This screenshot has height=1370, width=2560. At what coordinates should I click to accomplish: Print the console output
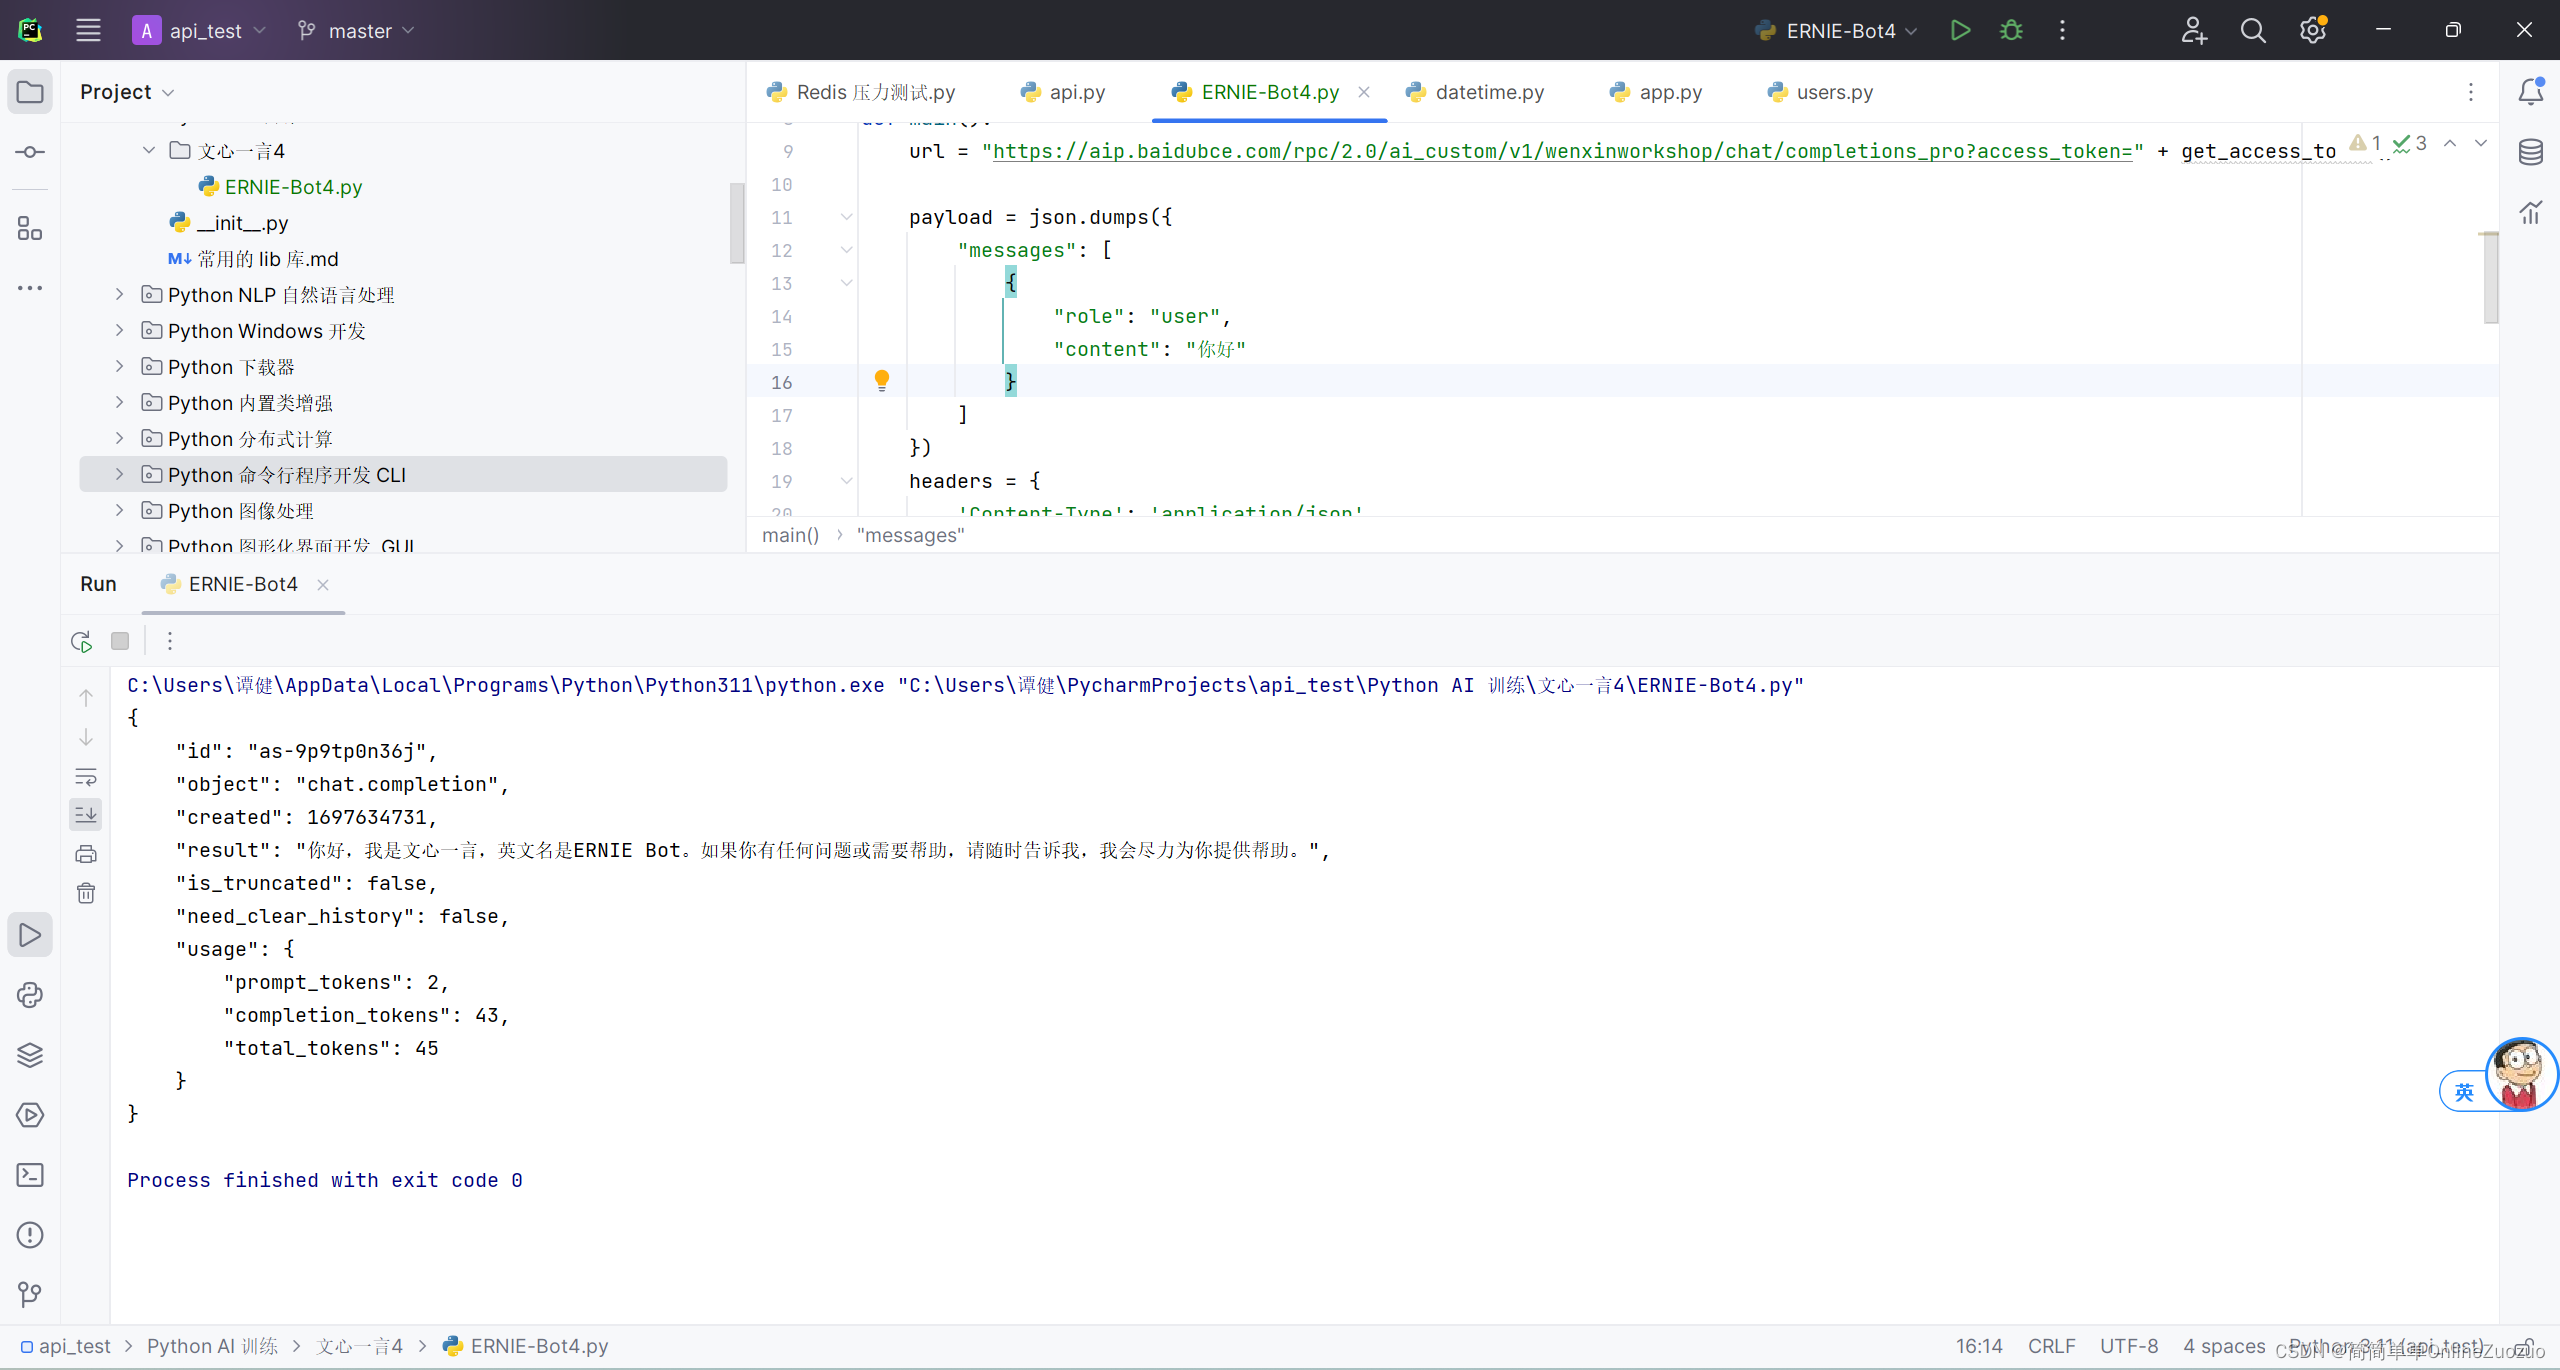86,854
